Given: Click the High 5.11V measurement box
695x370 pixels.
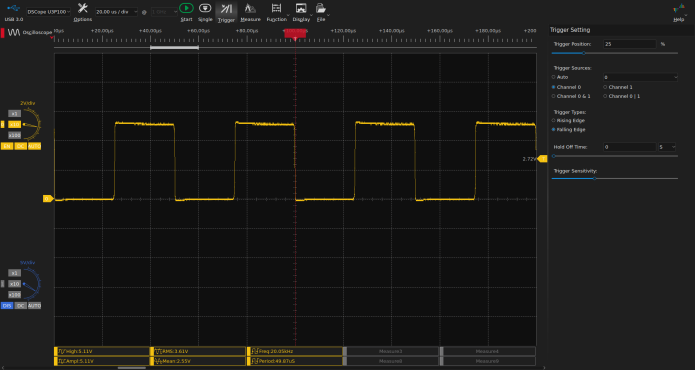Looking at the screenshot, I should (102, 351).
